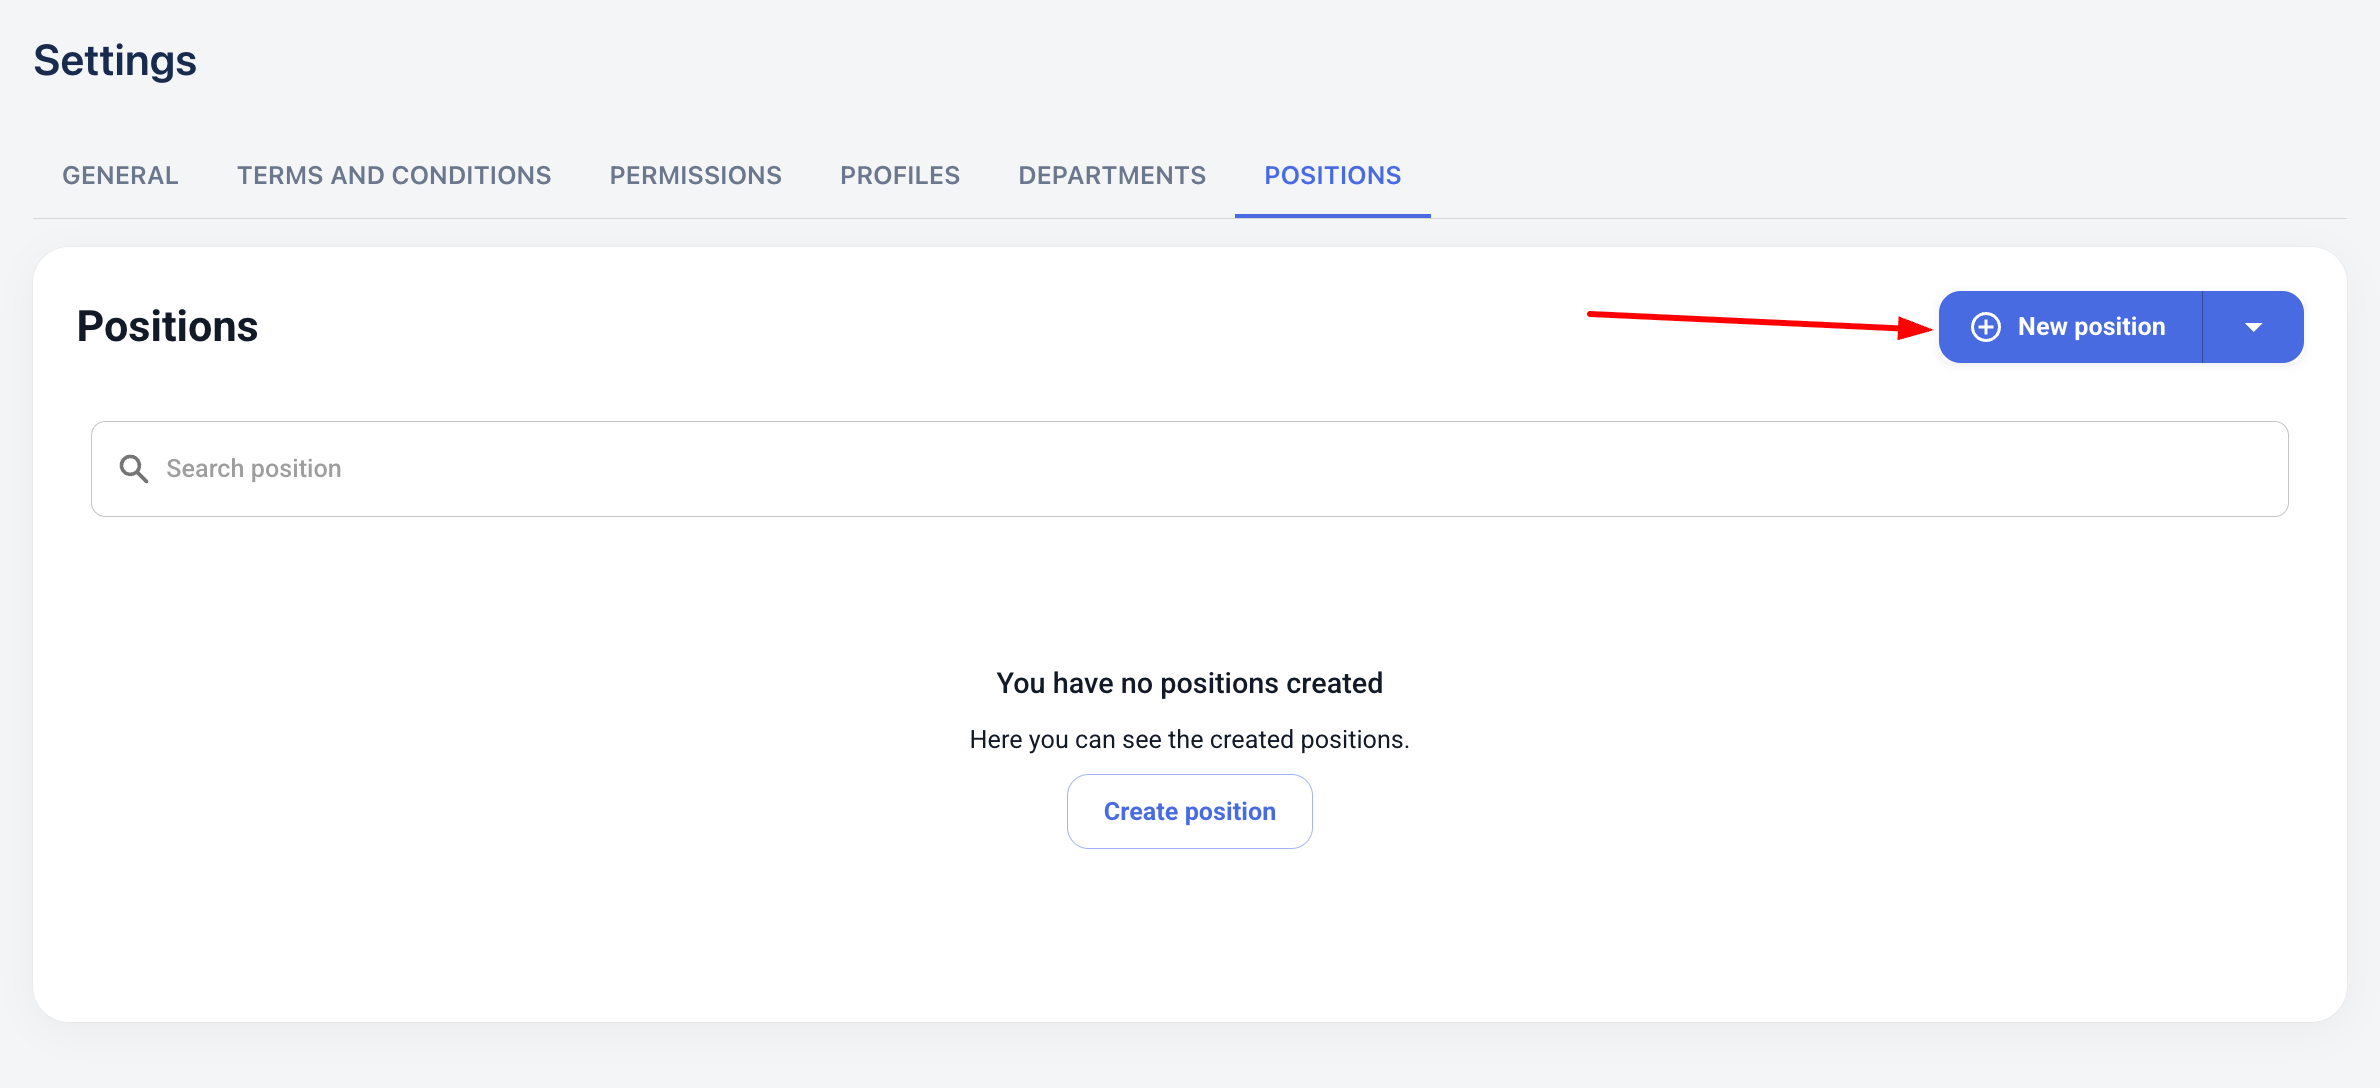Open the TERMS AND CONDITIONS tab
This screenshot has height=1088, width=2380.
coord(394,175)
